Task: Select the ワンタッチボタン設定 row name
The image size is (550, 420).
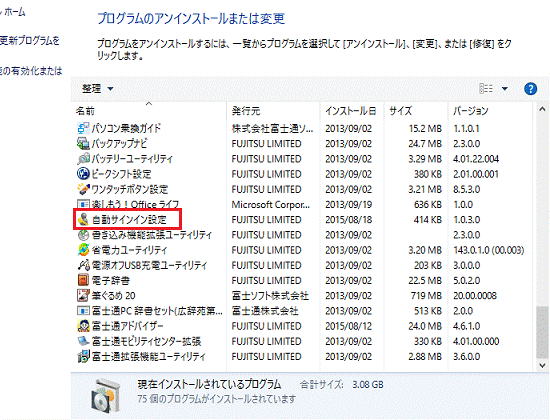Action: [130, 189]
